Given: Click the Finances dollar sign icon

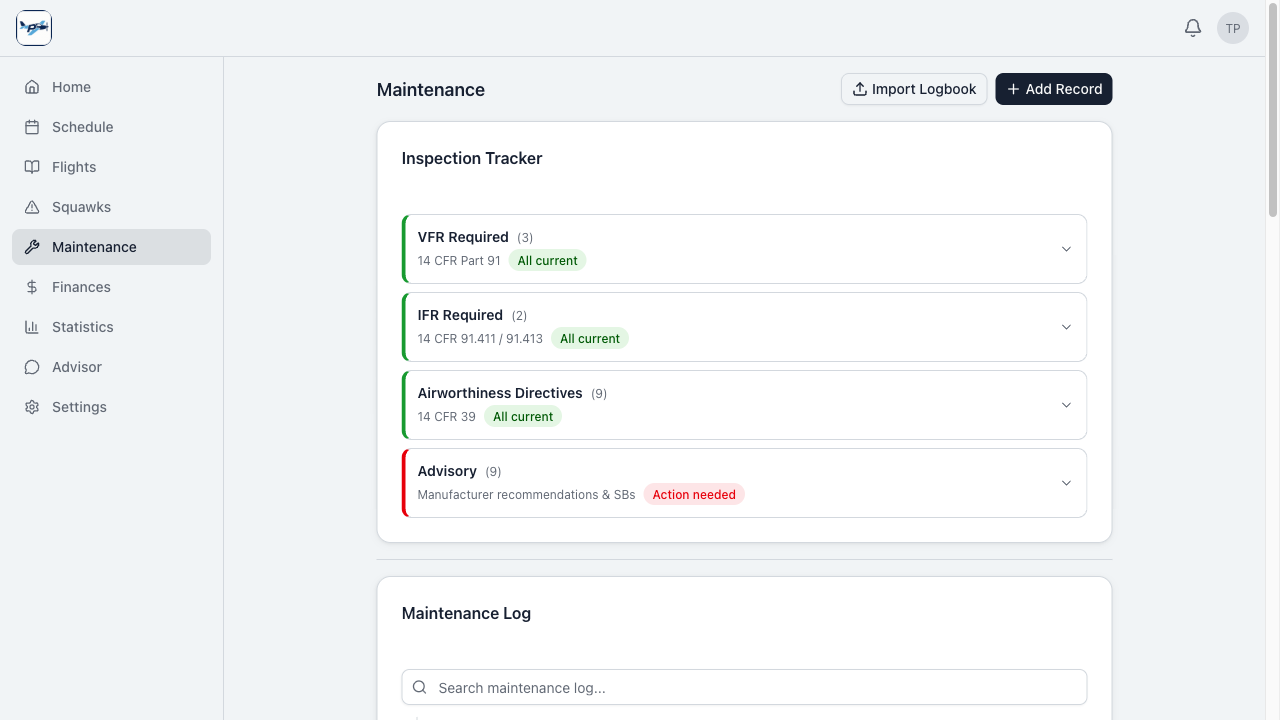Looking at the screenshot, I should [31, 287].
